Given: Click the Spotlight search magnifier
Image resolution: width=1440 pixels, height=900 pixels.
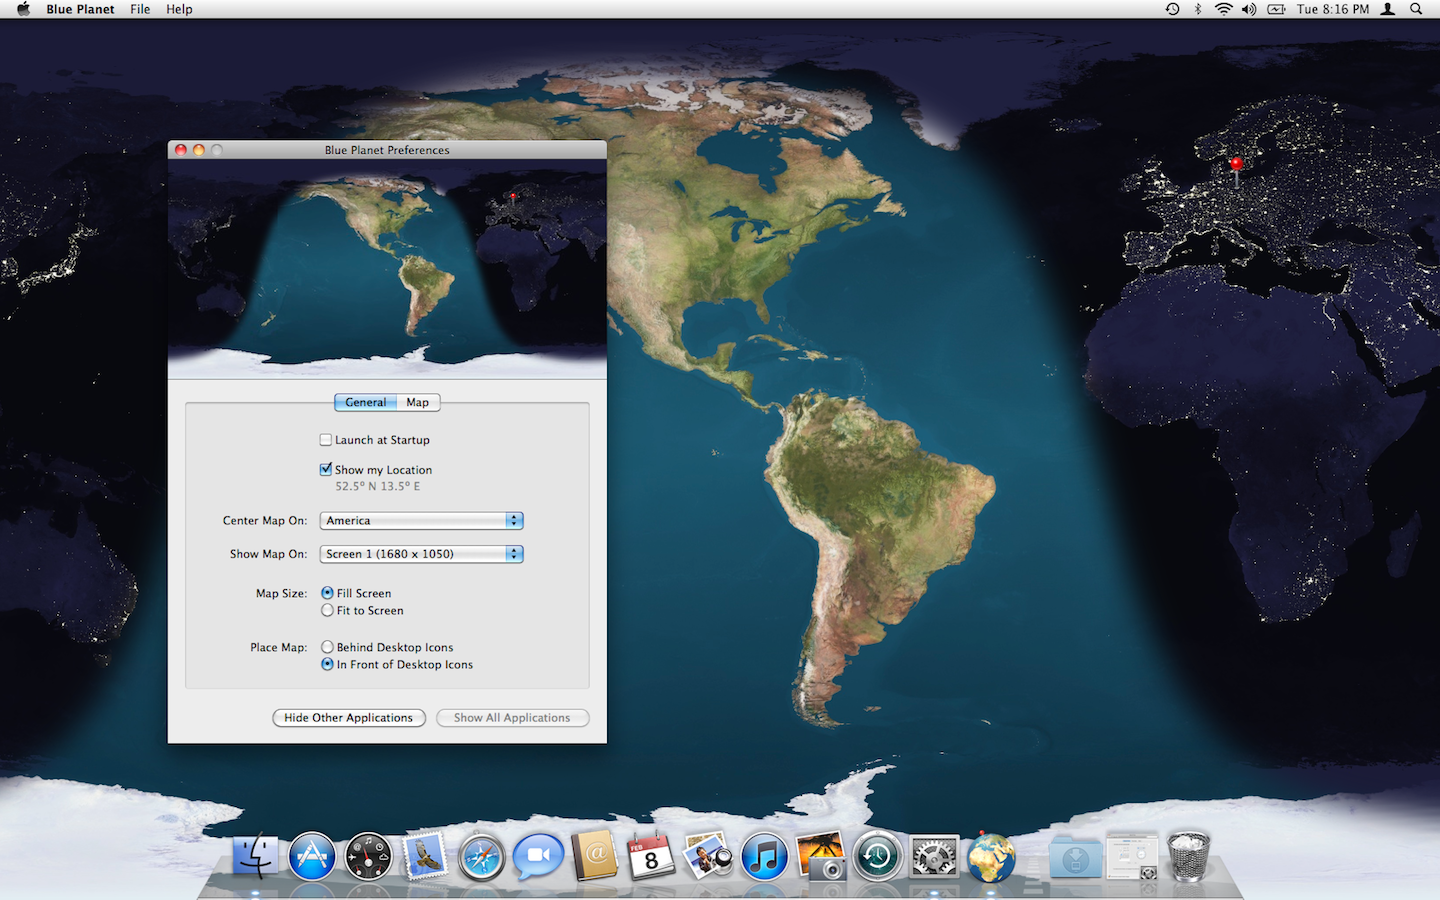Looking at the screenshot, I should coord(1416,9).
